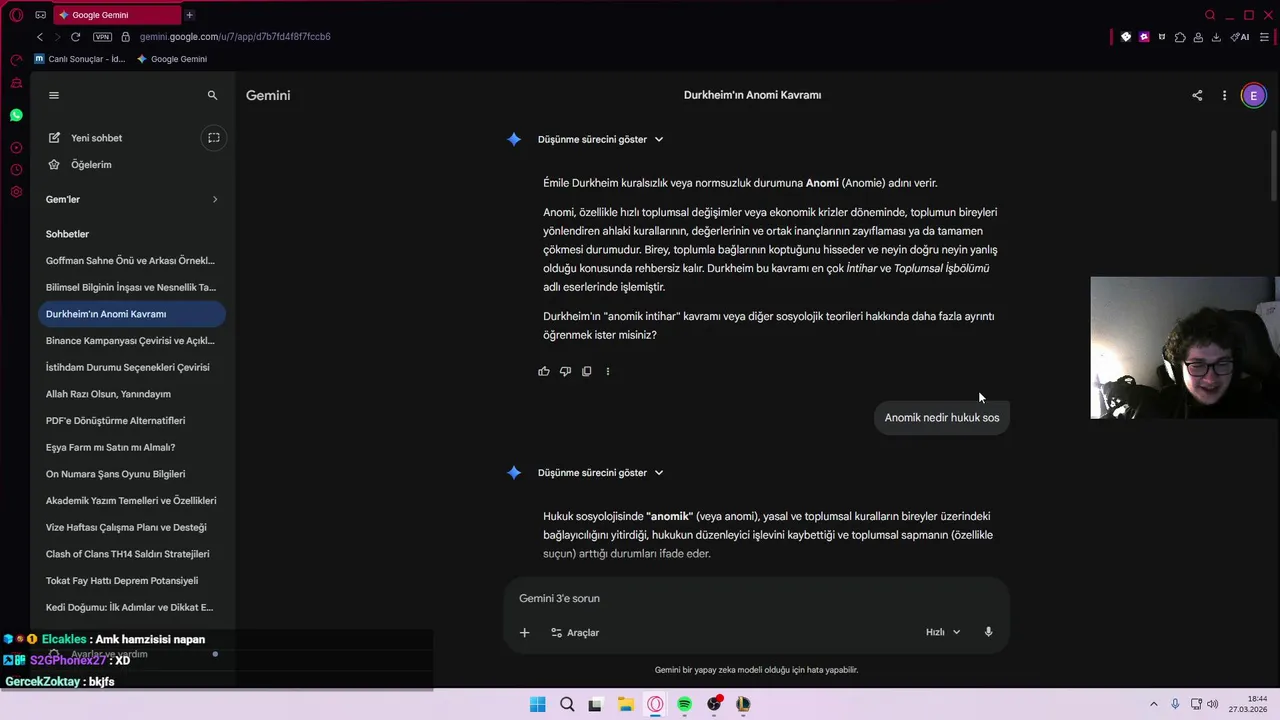The height and width of the screenshot is (720, 1280).
Task: Open more options below the response
Action: click(x=607, y=371)
